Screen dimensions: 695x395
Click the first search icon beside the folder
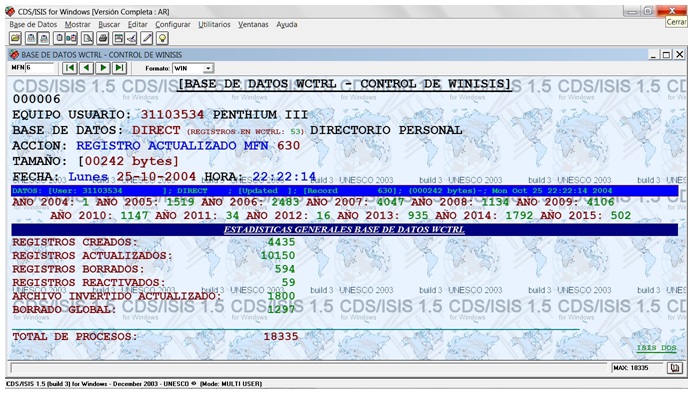(x=31, y=39)
